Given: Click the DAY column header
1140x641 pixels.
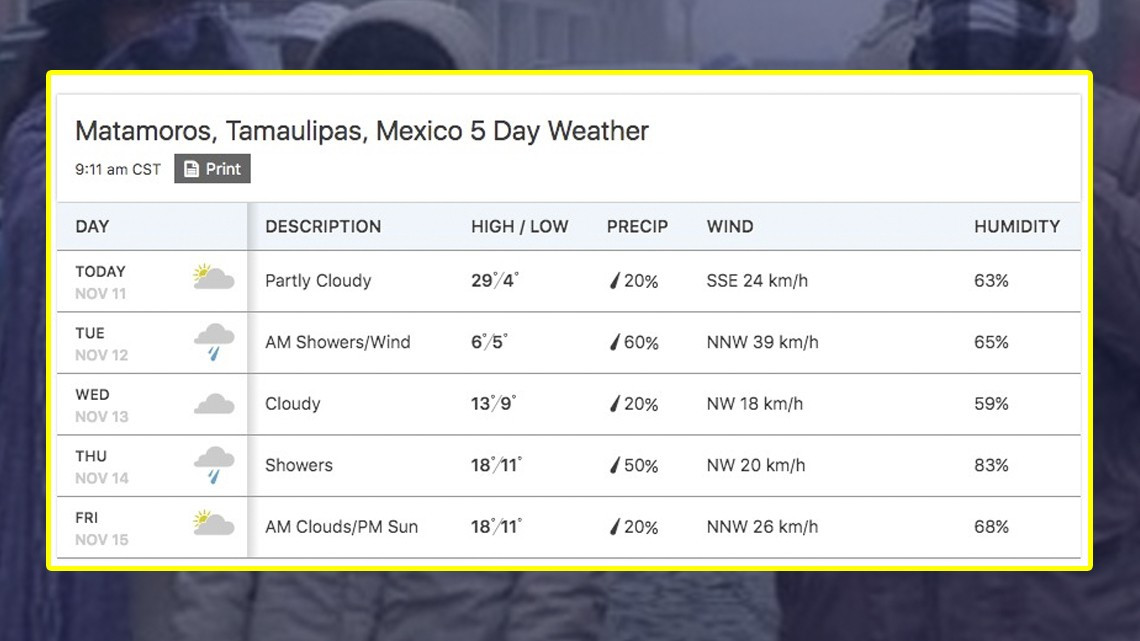Looking at the screenshot, I should (x=92, y=227).
